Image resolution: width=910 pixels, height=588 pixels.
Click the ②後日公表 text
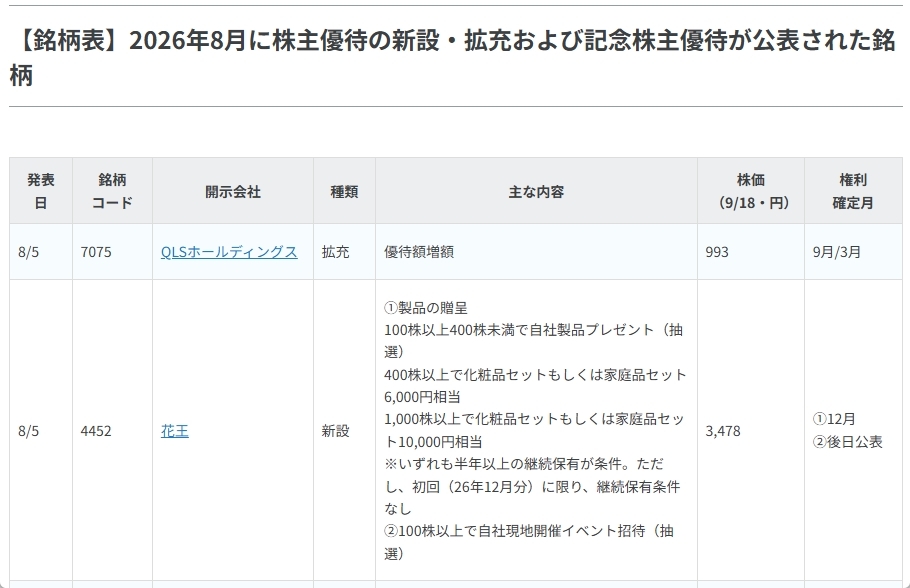[x=847, y=442]
